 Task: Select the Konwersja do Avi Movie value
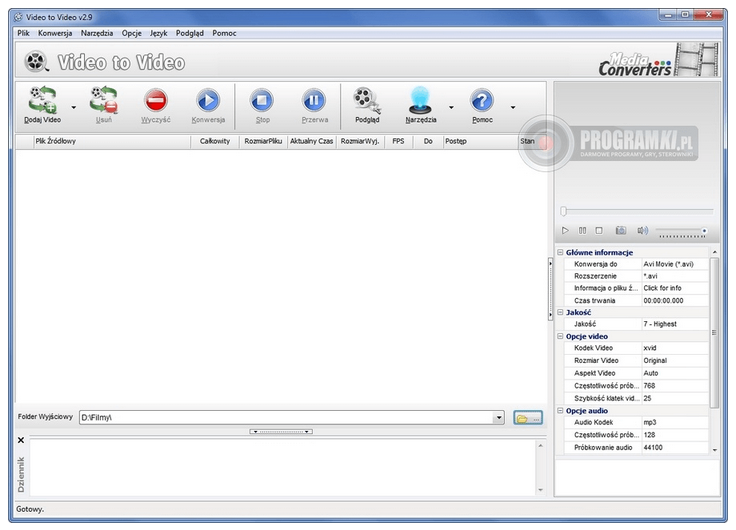[x=675, y=264]
